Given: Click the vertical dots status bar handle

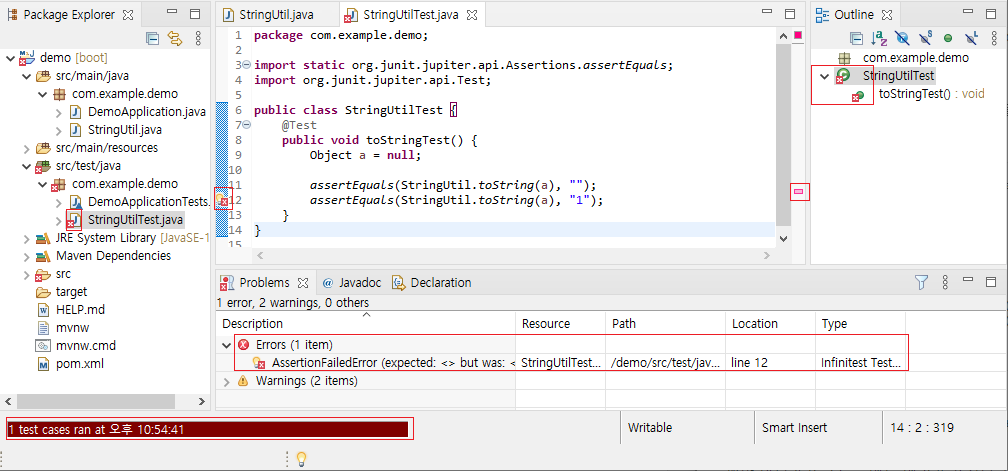Looking at the screenshot, I should click(x=287, y=459).
